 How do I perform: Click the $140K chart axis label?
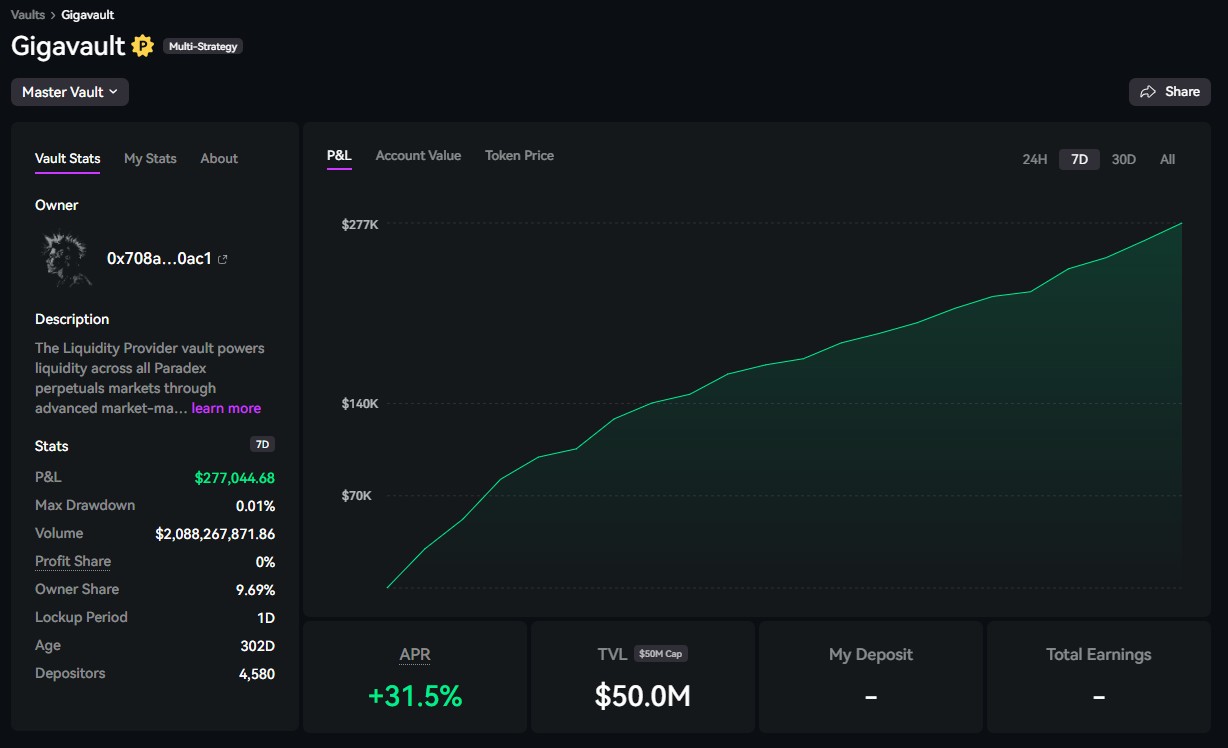coord(360,404)
